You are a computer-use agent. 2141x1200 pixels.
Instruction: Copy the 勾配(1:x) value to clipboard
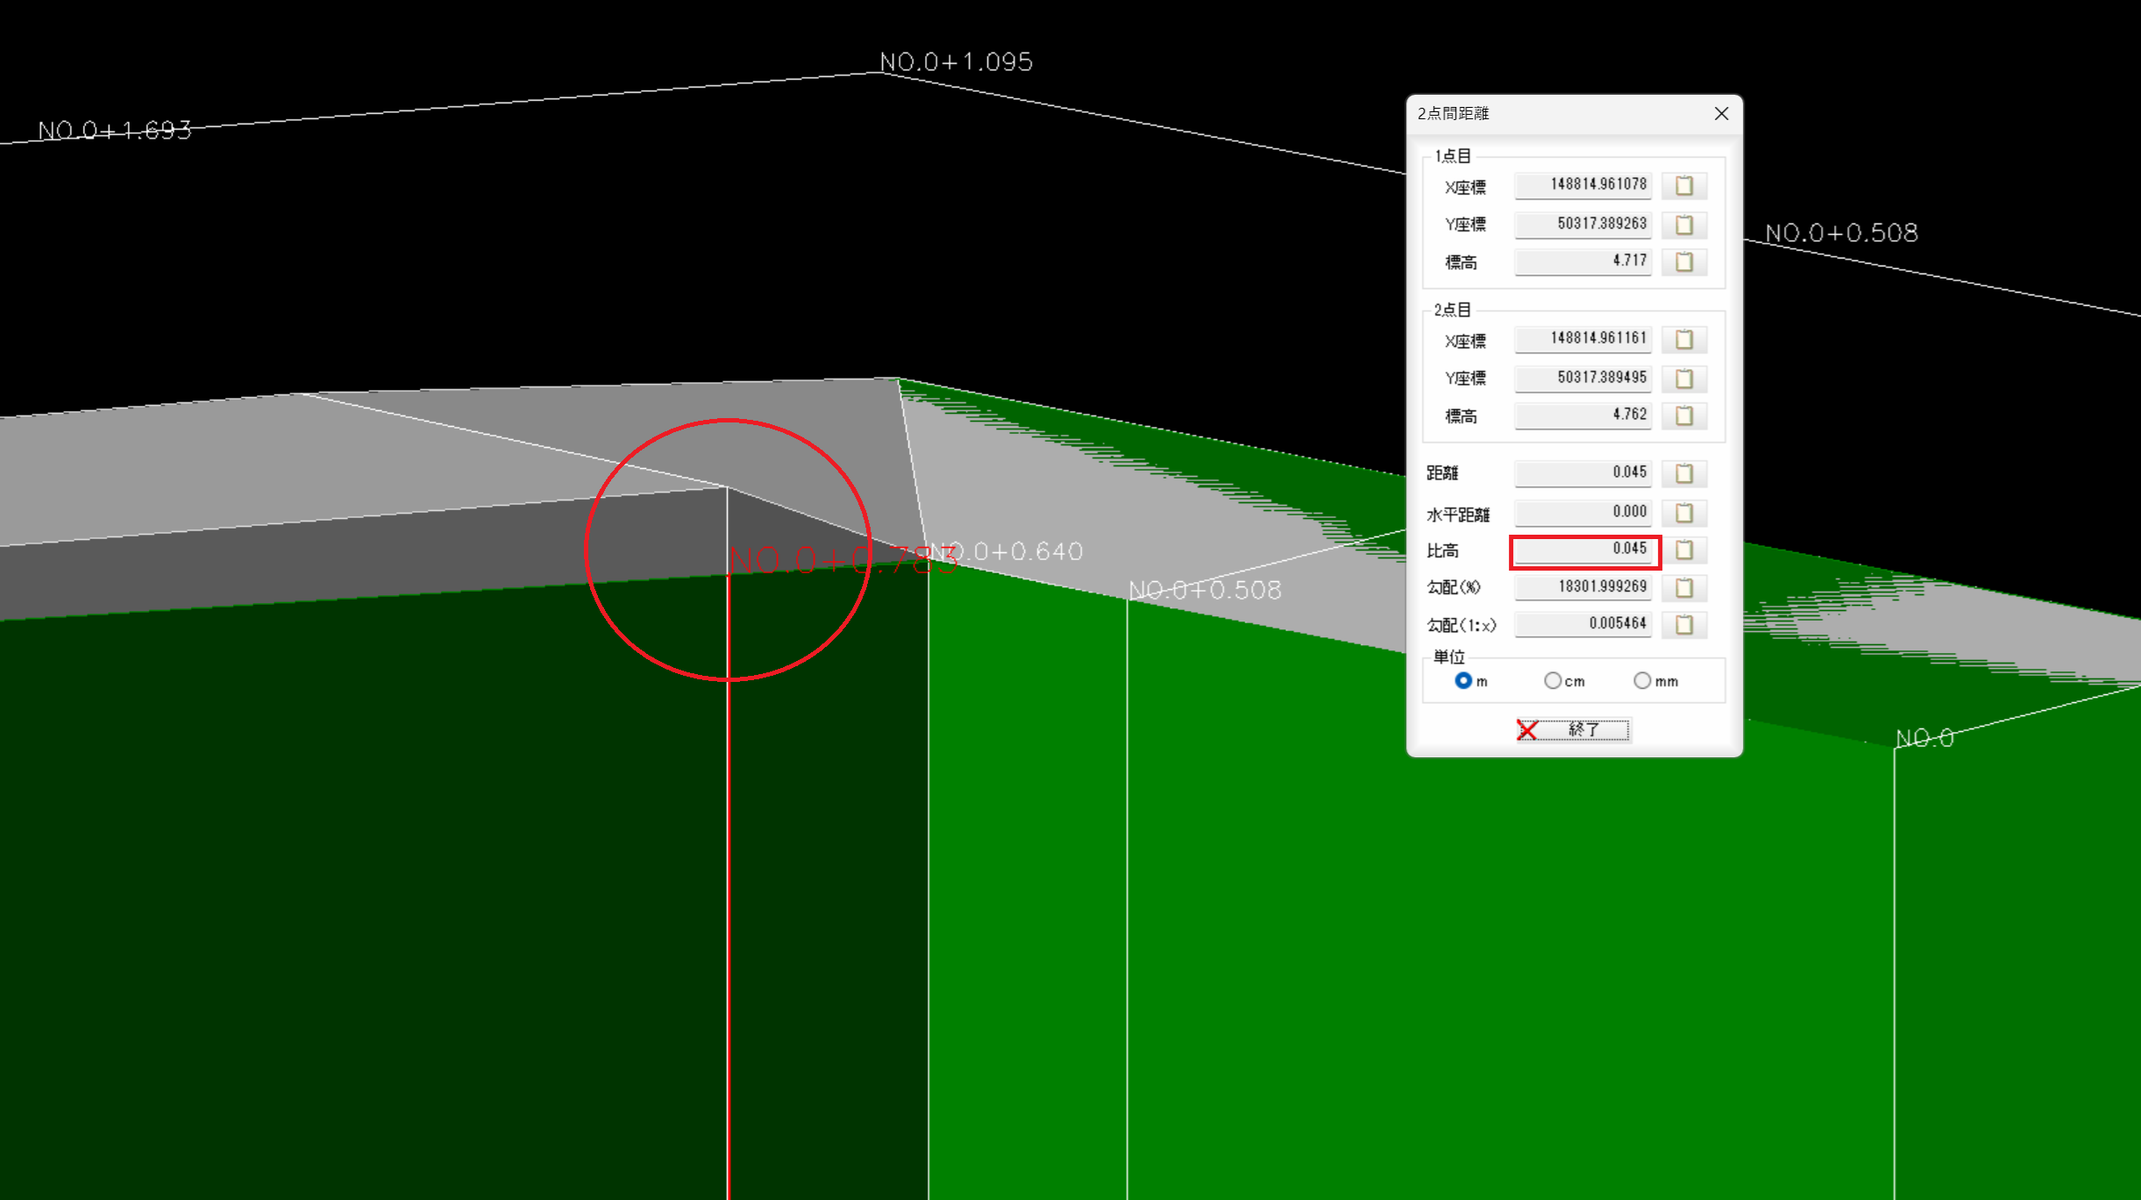point(1684,625)
